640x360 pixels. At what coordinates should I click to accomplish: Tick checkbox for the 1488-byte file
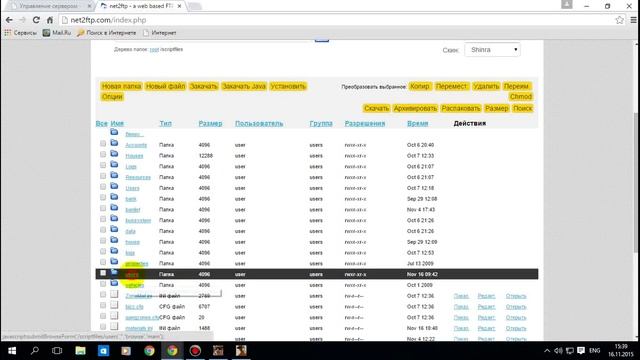(103, 327)
